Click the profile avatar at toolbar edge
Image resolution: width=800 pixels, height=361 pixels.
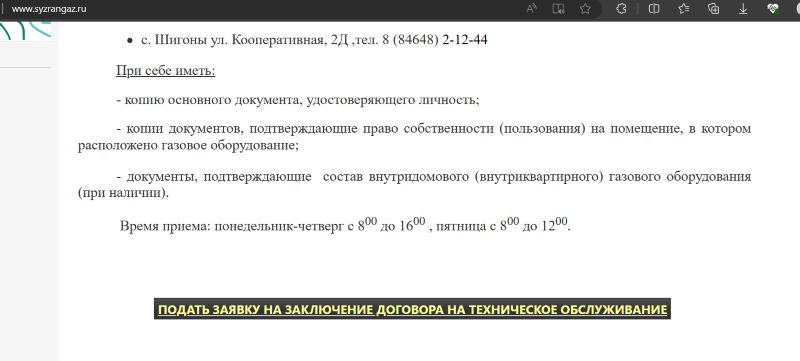click(x=797, y=9)
